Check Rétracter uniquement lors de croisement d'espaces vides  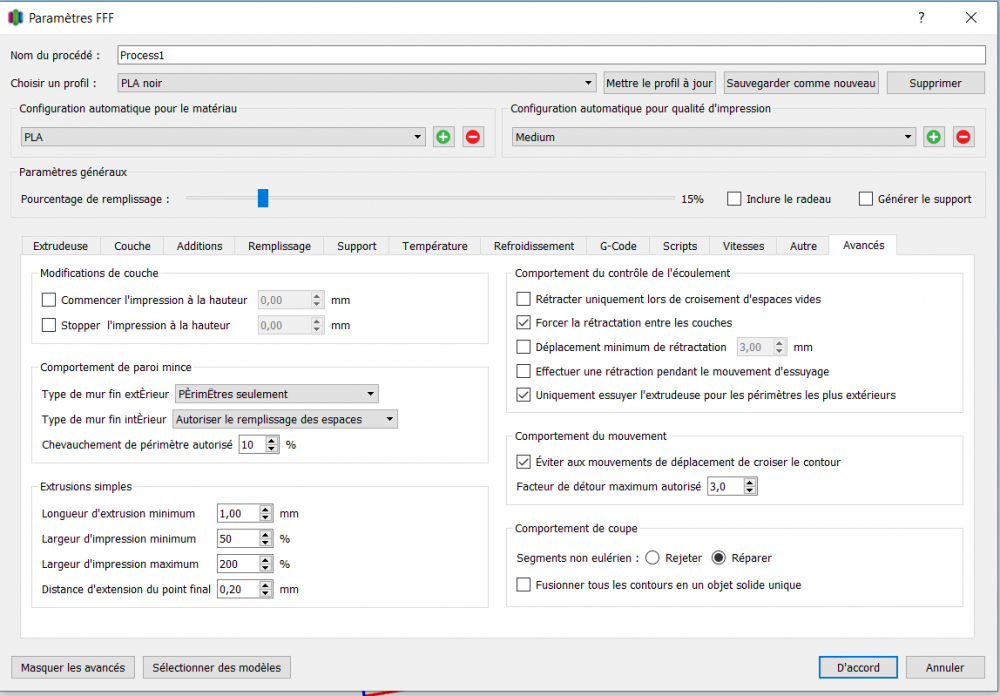click(x=524, y=299)
